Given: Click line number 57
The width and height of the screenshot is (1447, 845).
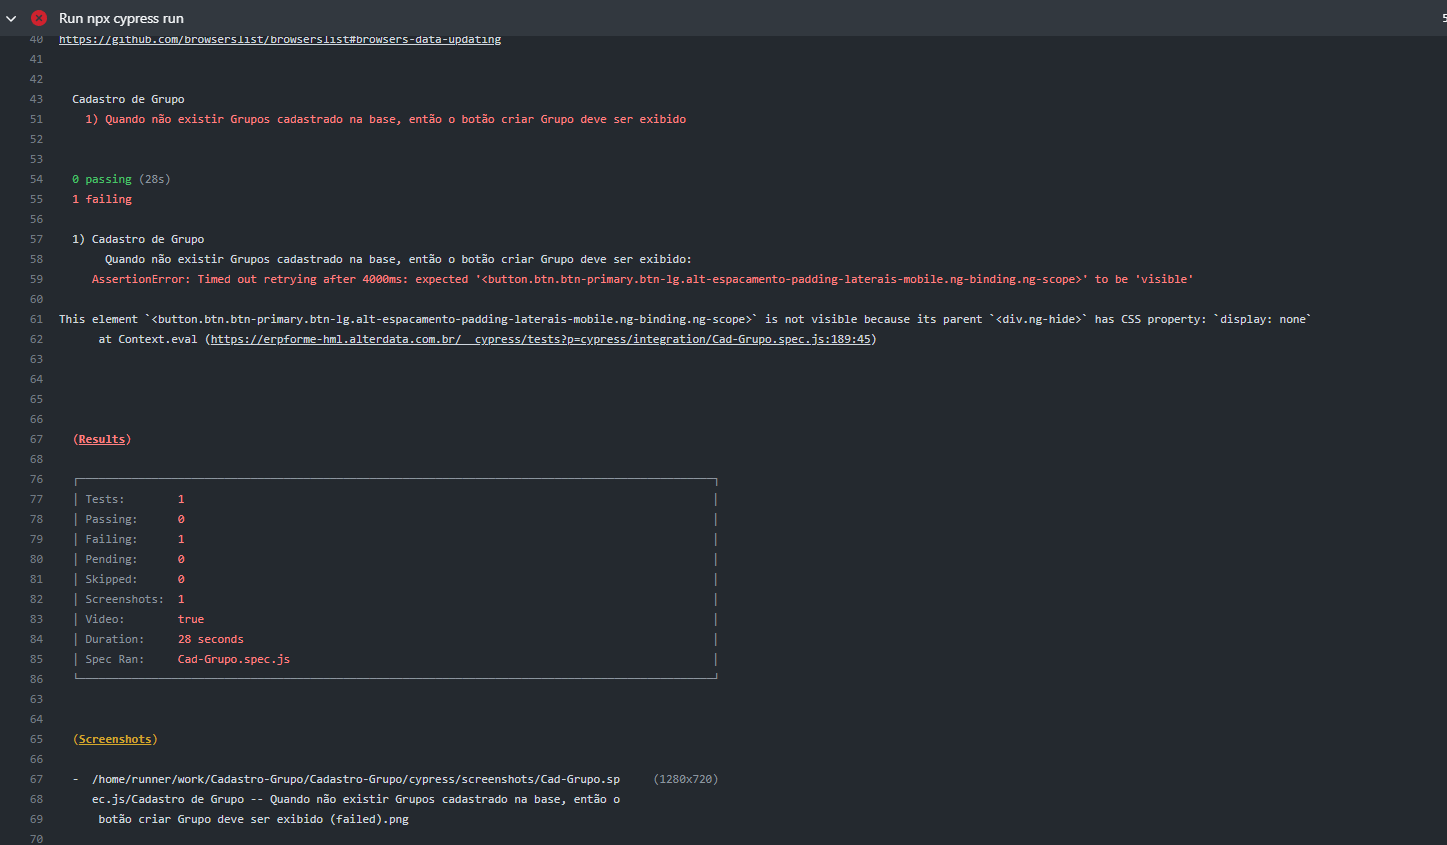Looking at the screenshot, I should tap(36, 239).
